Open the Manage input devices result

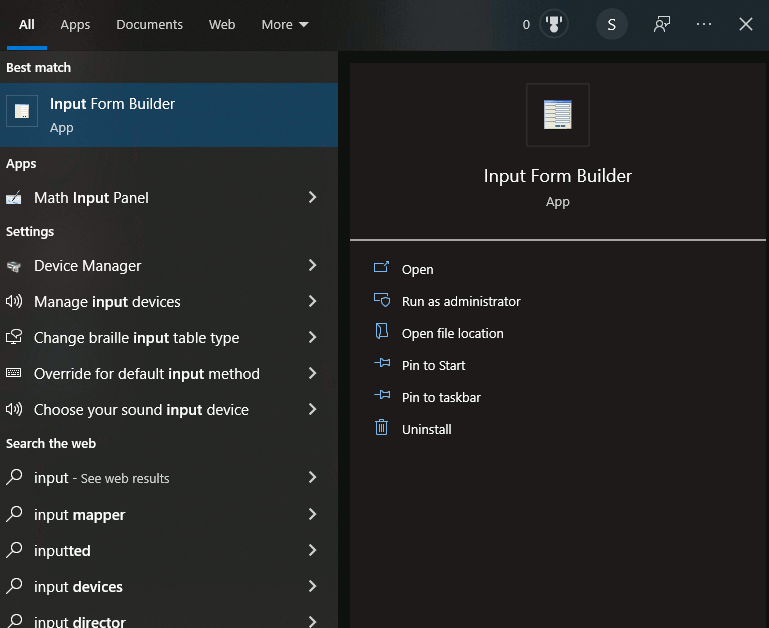[169, 302]
